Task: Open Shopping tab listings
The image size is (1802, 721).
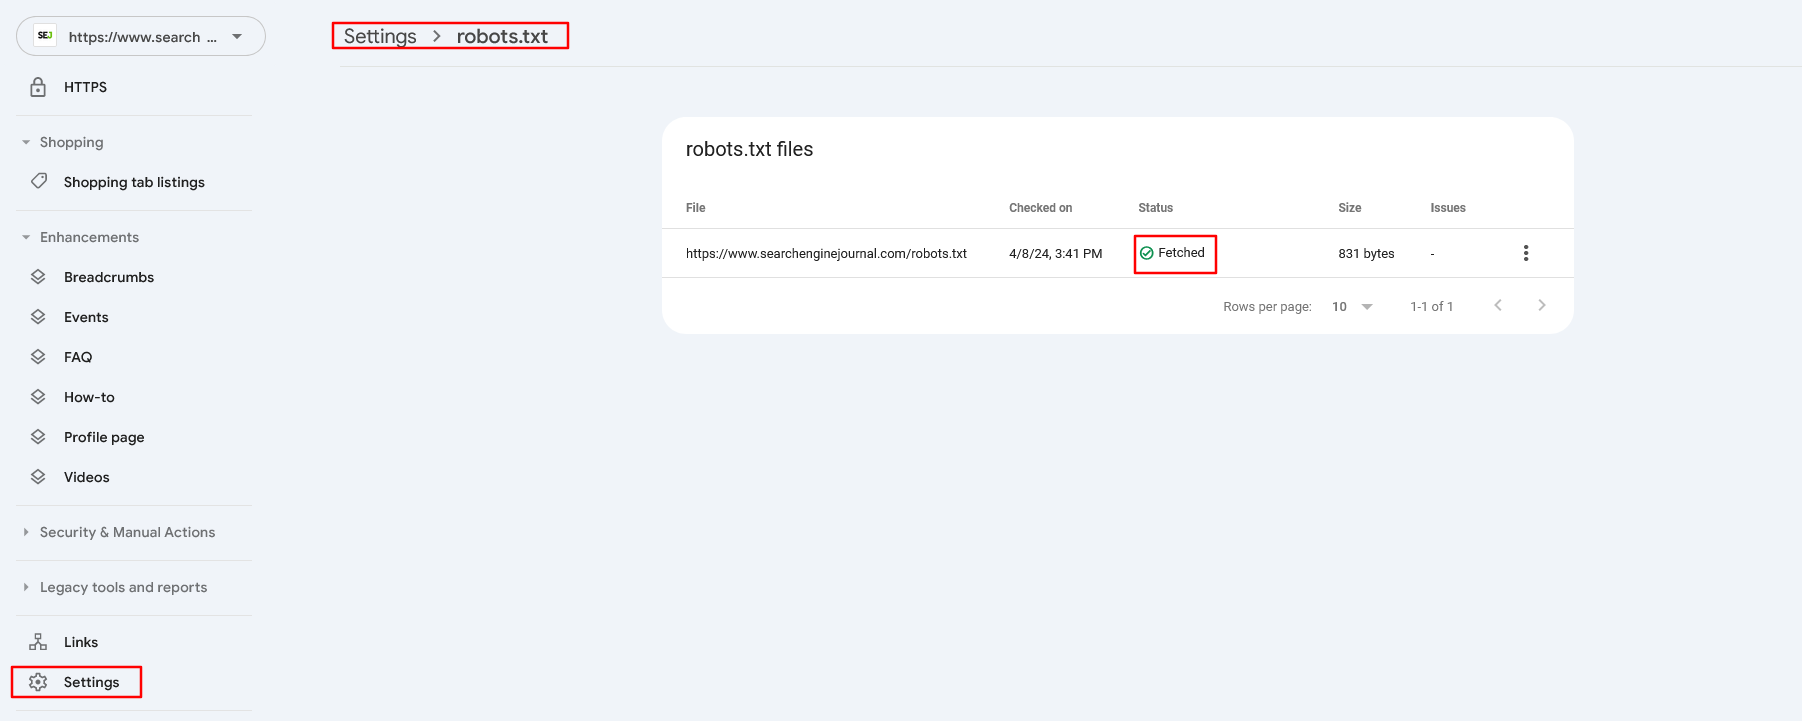Action: (134, 182)
